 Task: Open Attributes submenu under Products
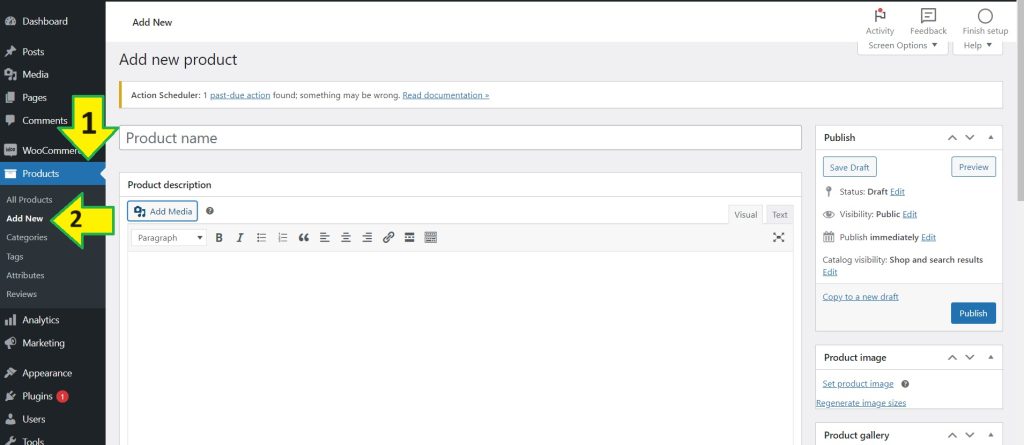(x=25, y=275)
